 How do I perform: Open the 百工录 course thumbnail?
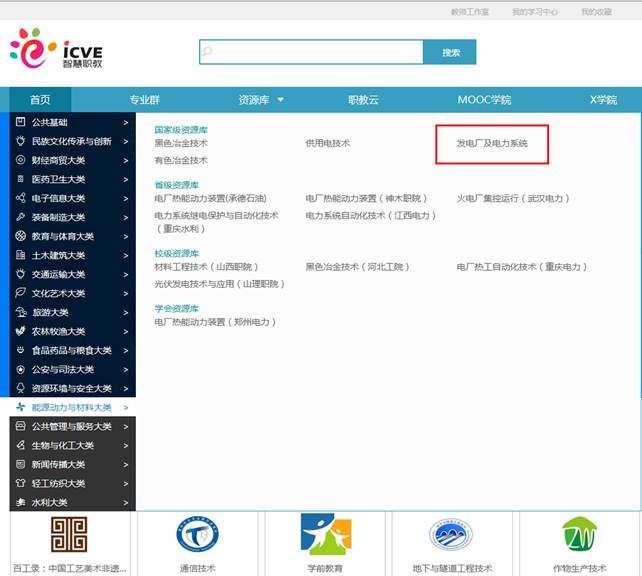click(69, 534)
